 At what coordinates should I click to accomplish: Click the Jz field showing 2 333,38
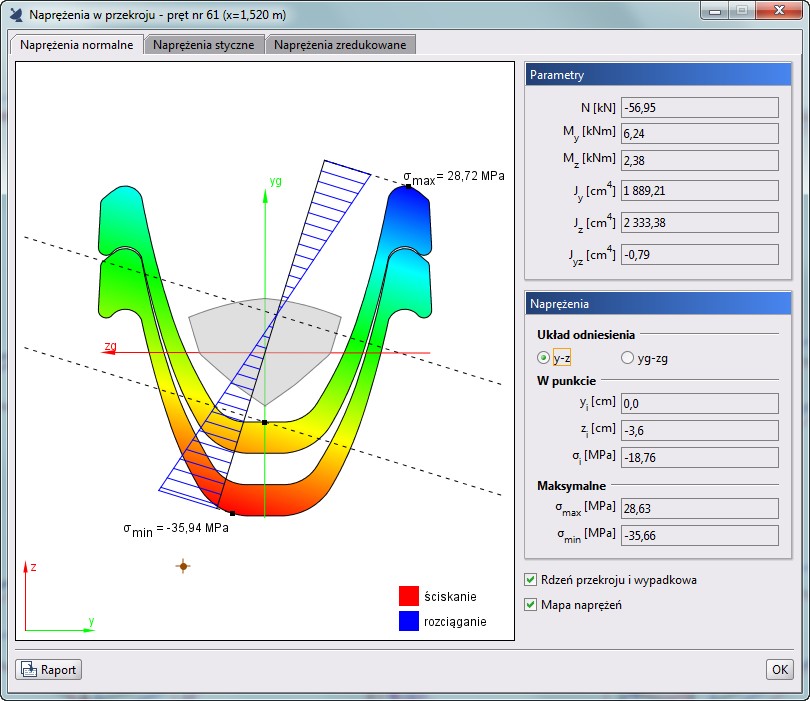click(x=699, y=223)
